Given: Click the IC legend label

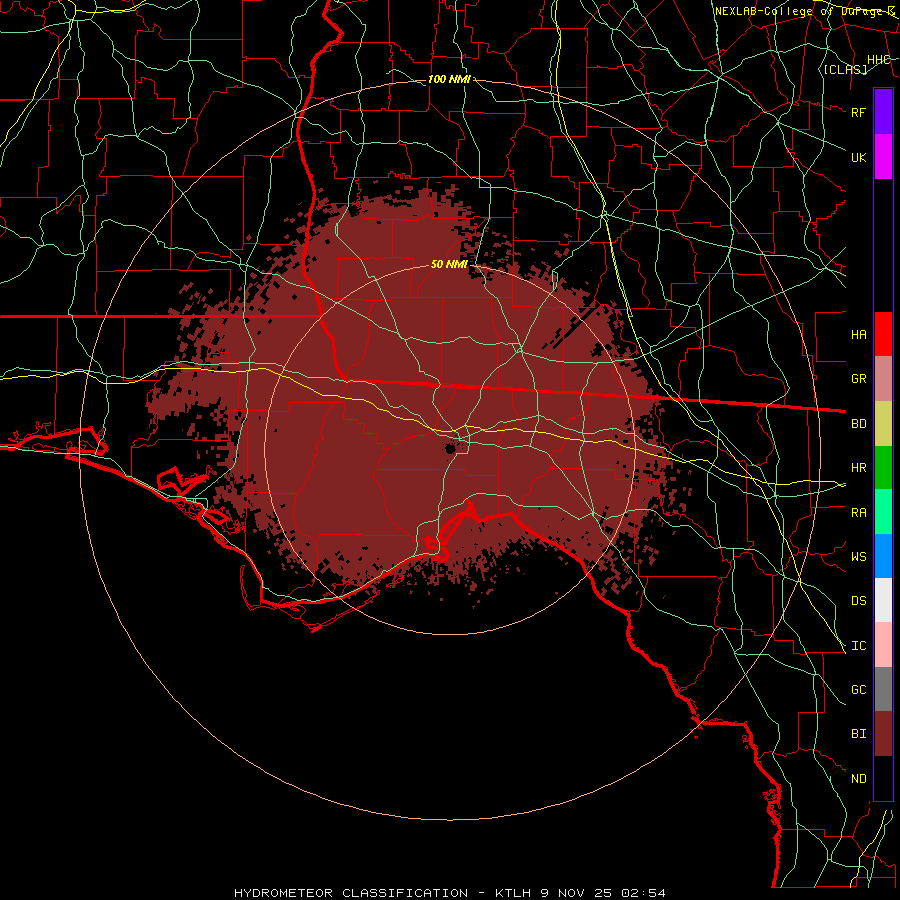Looking at the screenshot, I should coord(858,646).
